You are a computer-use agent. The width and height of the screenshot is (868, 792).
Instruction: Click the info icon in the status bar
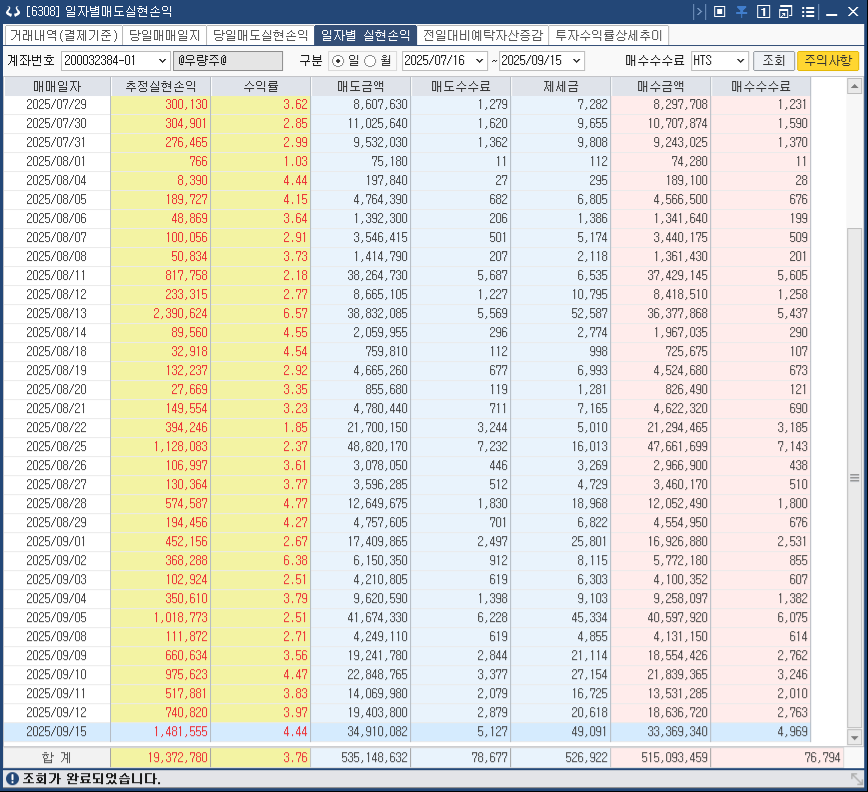pyautogui.click(x=10, y=779)
